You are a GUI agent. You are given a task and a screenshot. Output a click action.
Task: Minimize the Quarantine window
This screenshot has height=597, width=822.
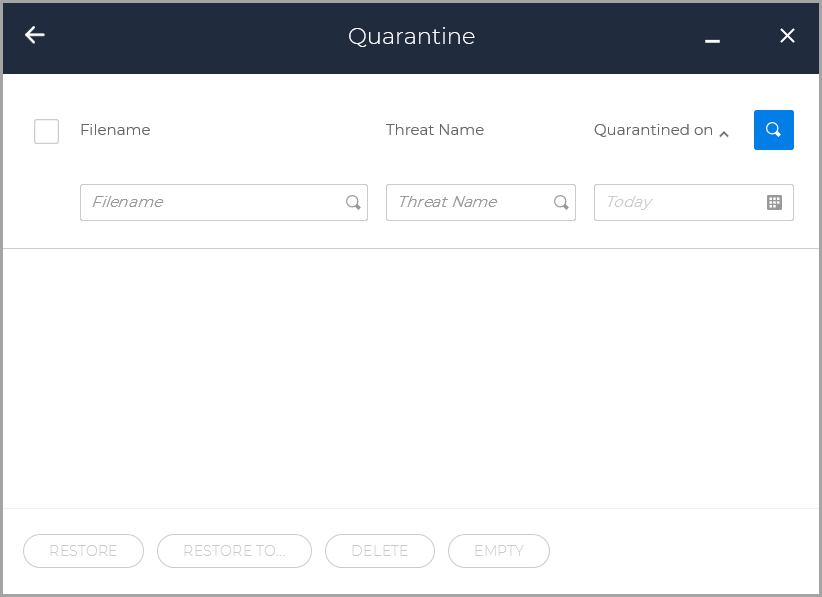[x=712, y=36]
